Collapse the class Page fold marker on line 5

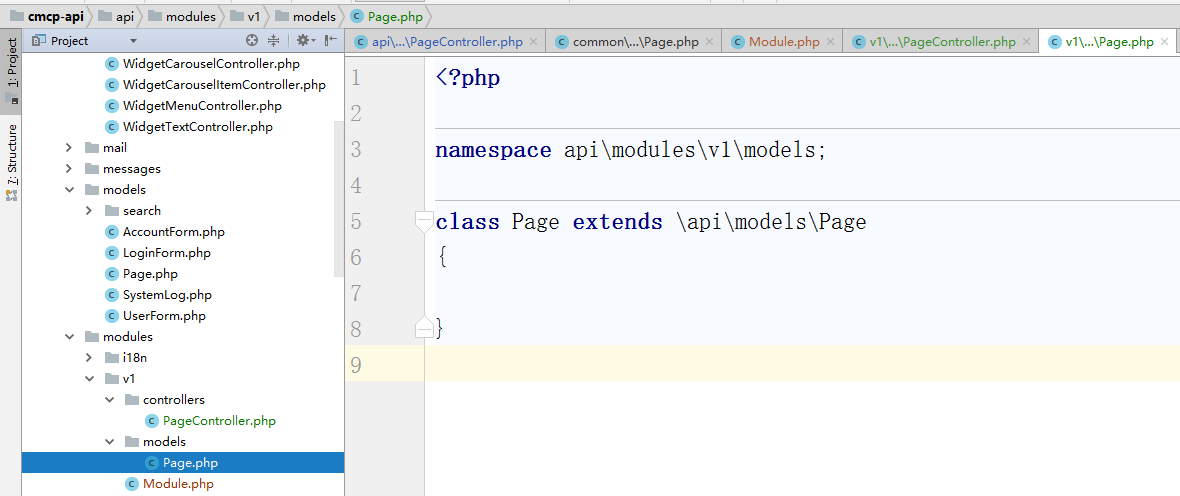424,222
